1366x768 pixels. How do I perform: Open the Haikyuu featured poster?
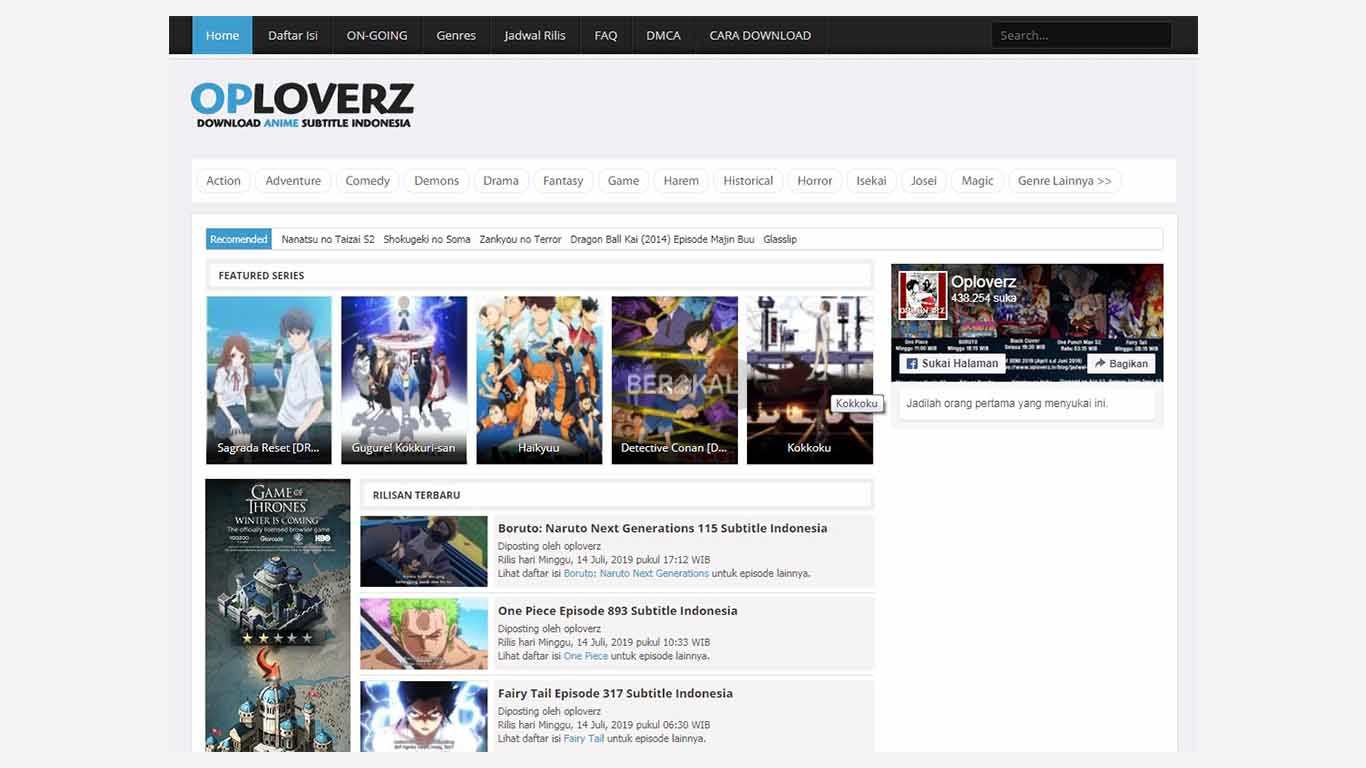pyautogui.click(x=539, y=380)
